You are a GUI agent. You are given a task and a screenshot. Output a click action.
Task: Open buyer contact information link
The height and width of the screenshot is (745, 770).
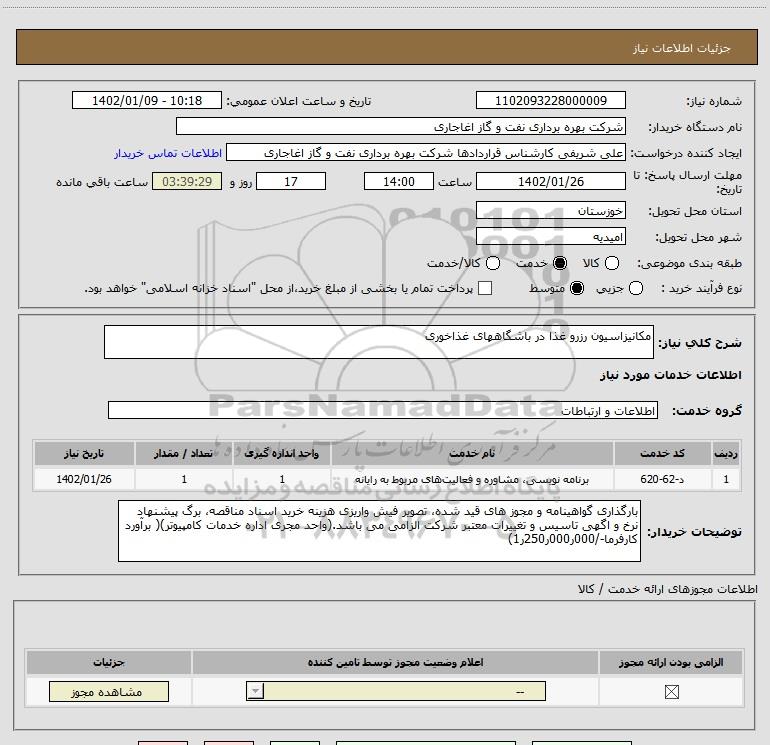(x=168, y=153)
